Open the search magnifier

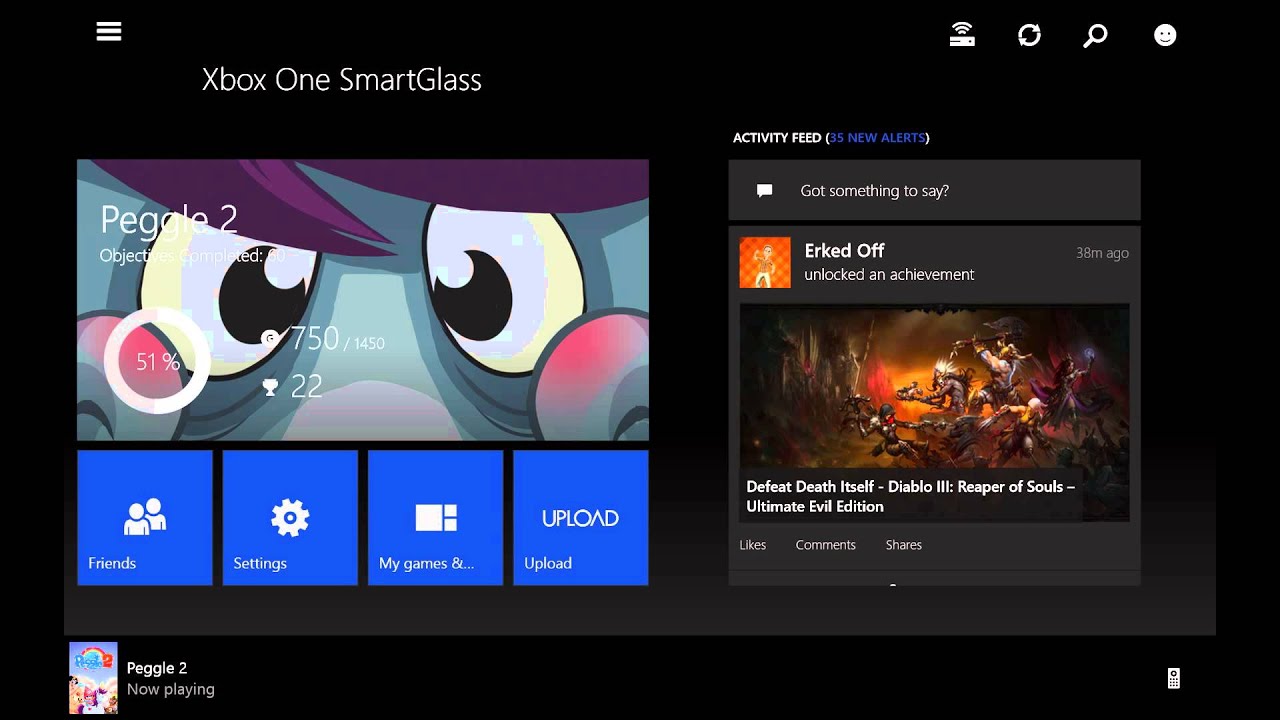[1095, 36]
